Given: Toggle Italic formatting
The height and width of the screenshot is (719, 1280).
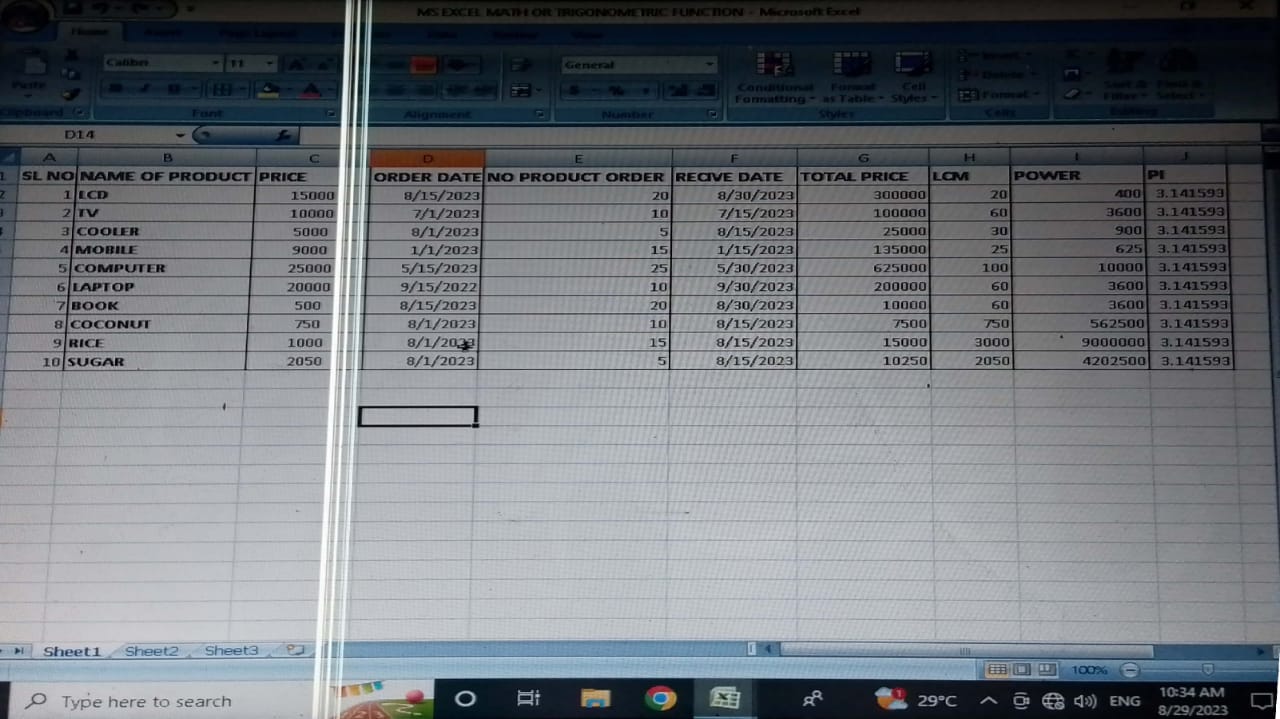Looking at the screenshot, I should pos(143,90).
